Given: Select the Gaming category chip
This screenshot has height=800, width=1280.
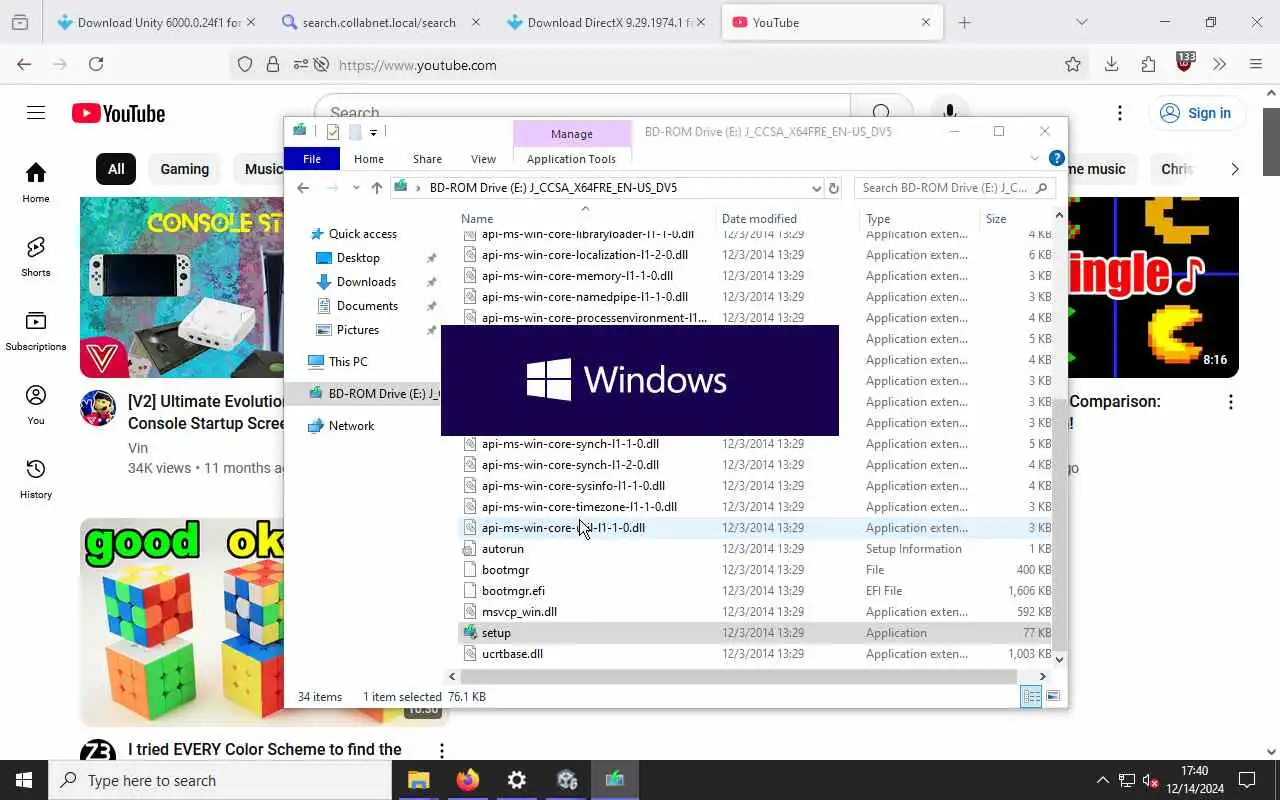Looking at the screenshot, I should [x=184, y=169].
